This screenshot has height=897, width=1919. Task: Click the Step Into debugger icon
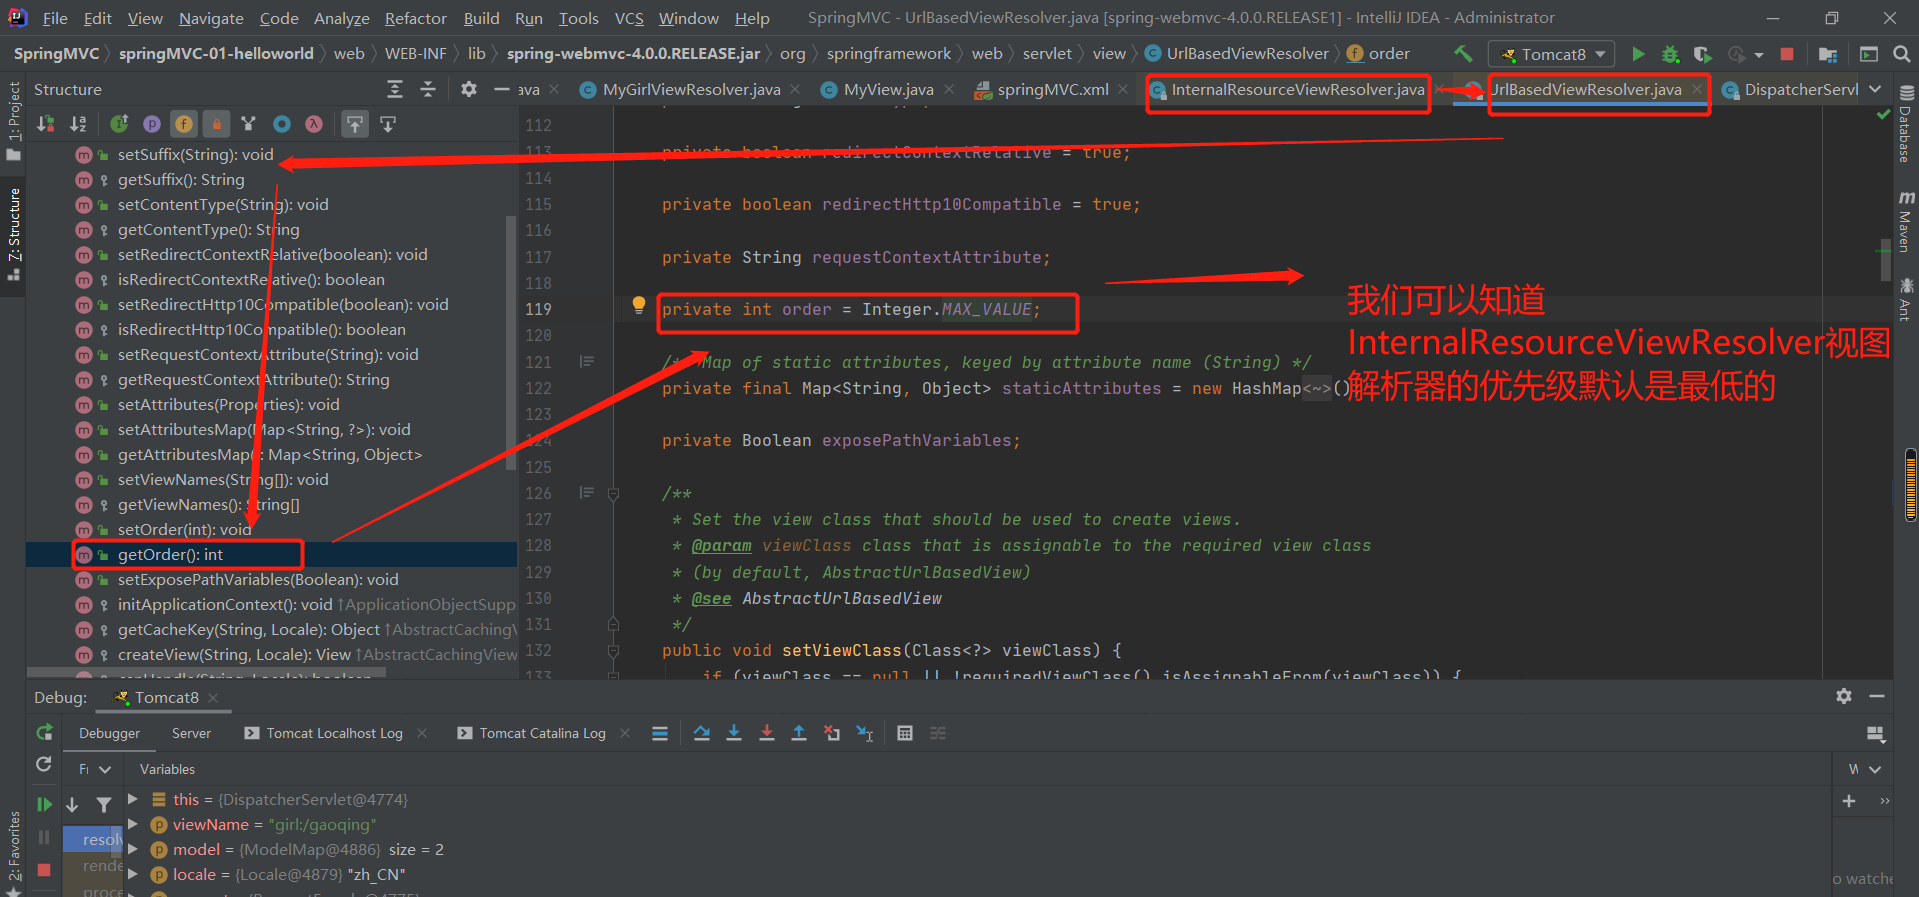coord(734,733)
